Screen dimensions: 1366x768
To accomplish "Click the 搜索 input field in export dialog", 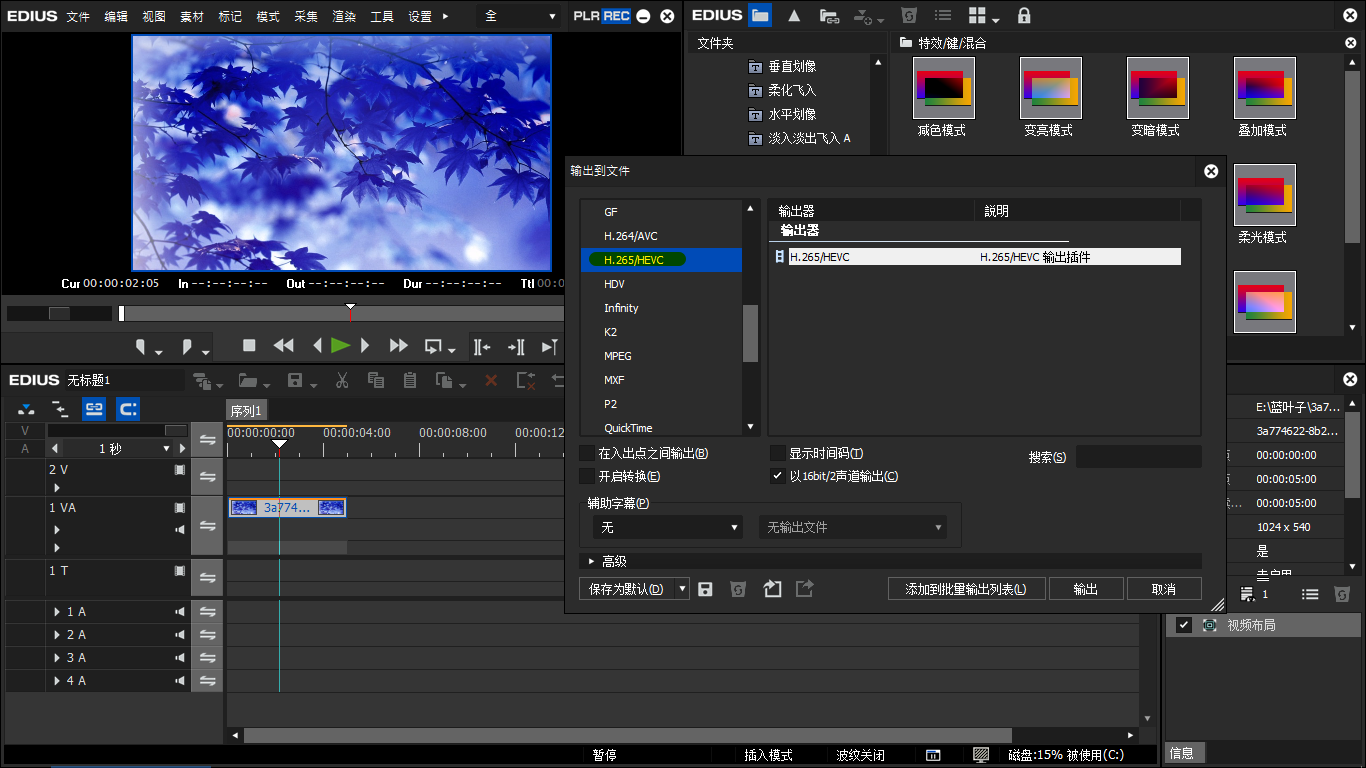I will tap(1138, 456).
